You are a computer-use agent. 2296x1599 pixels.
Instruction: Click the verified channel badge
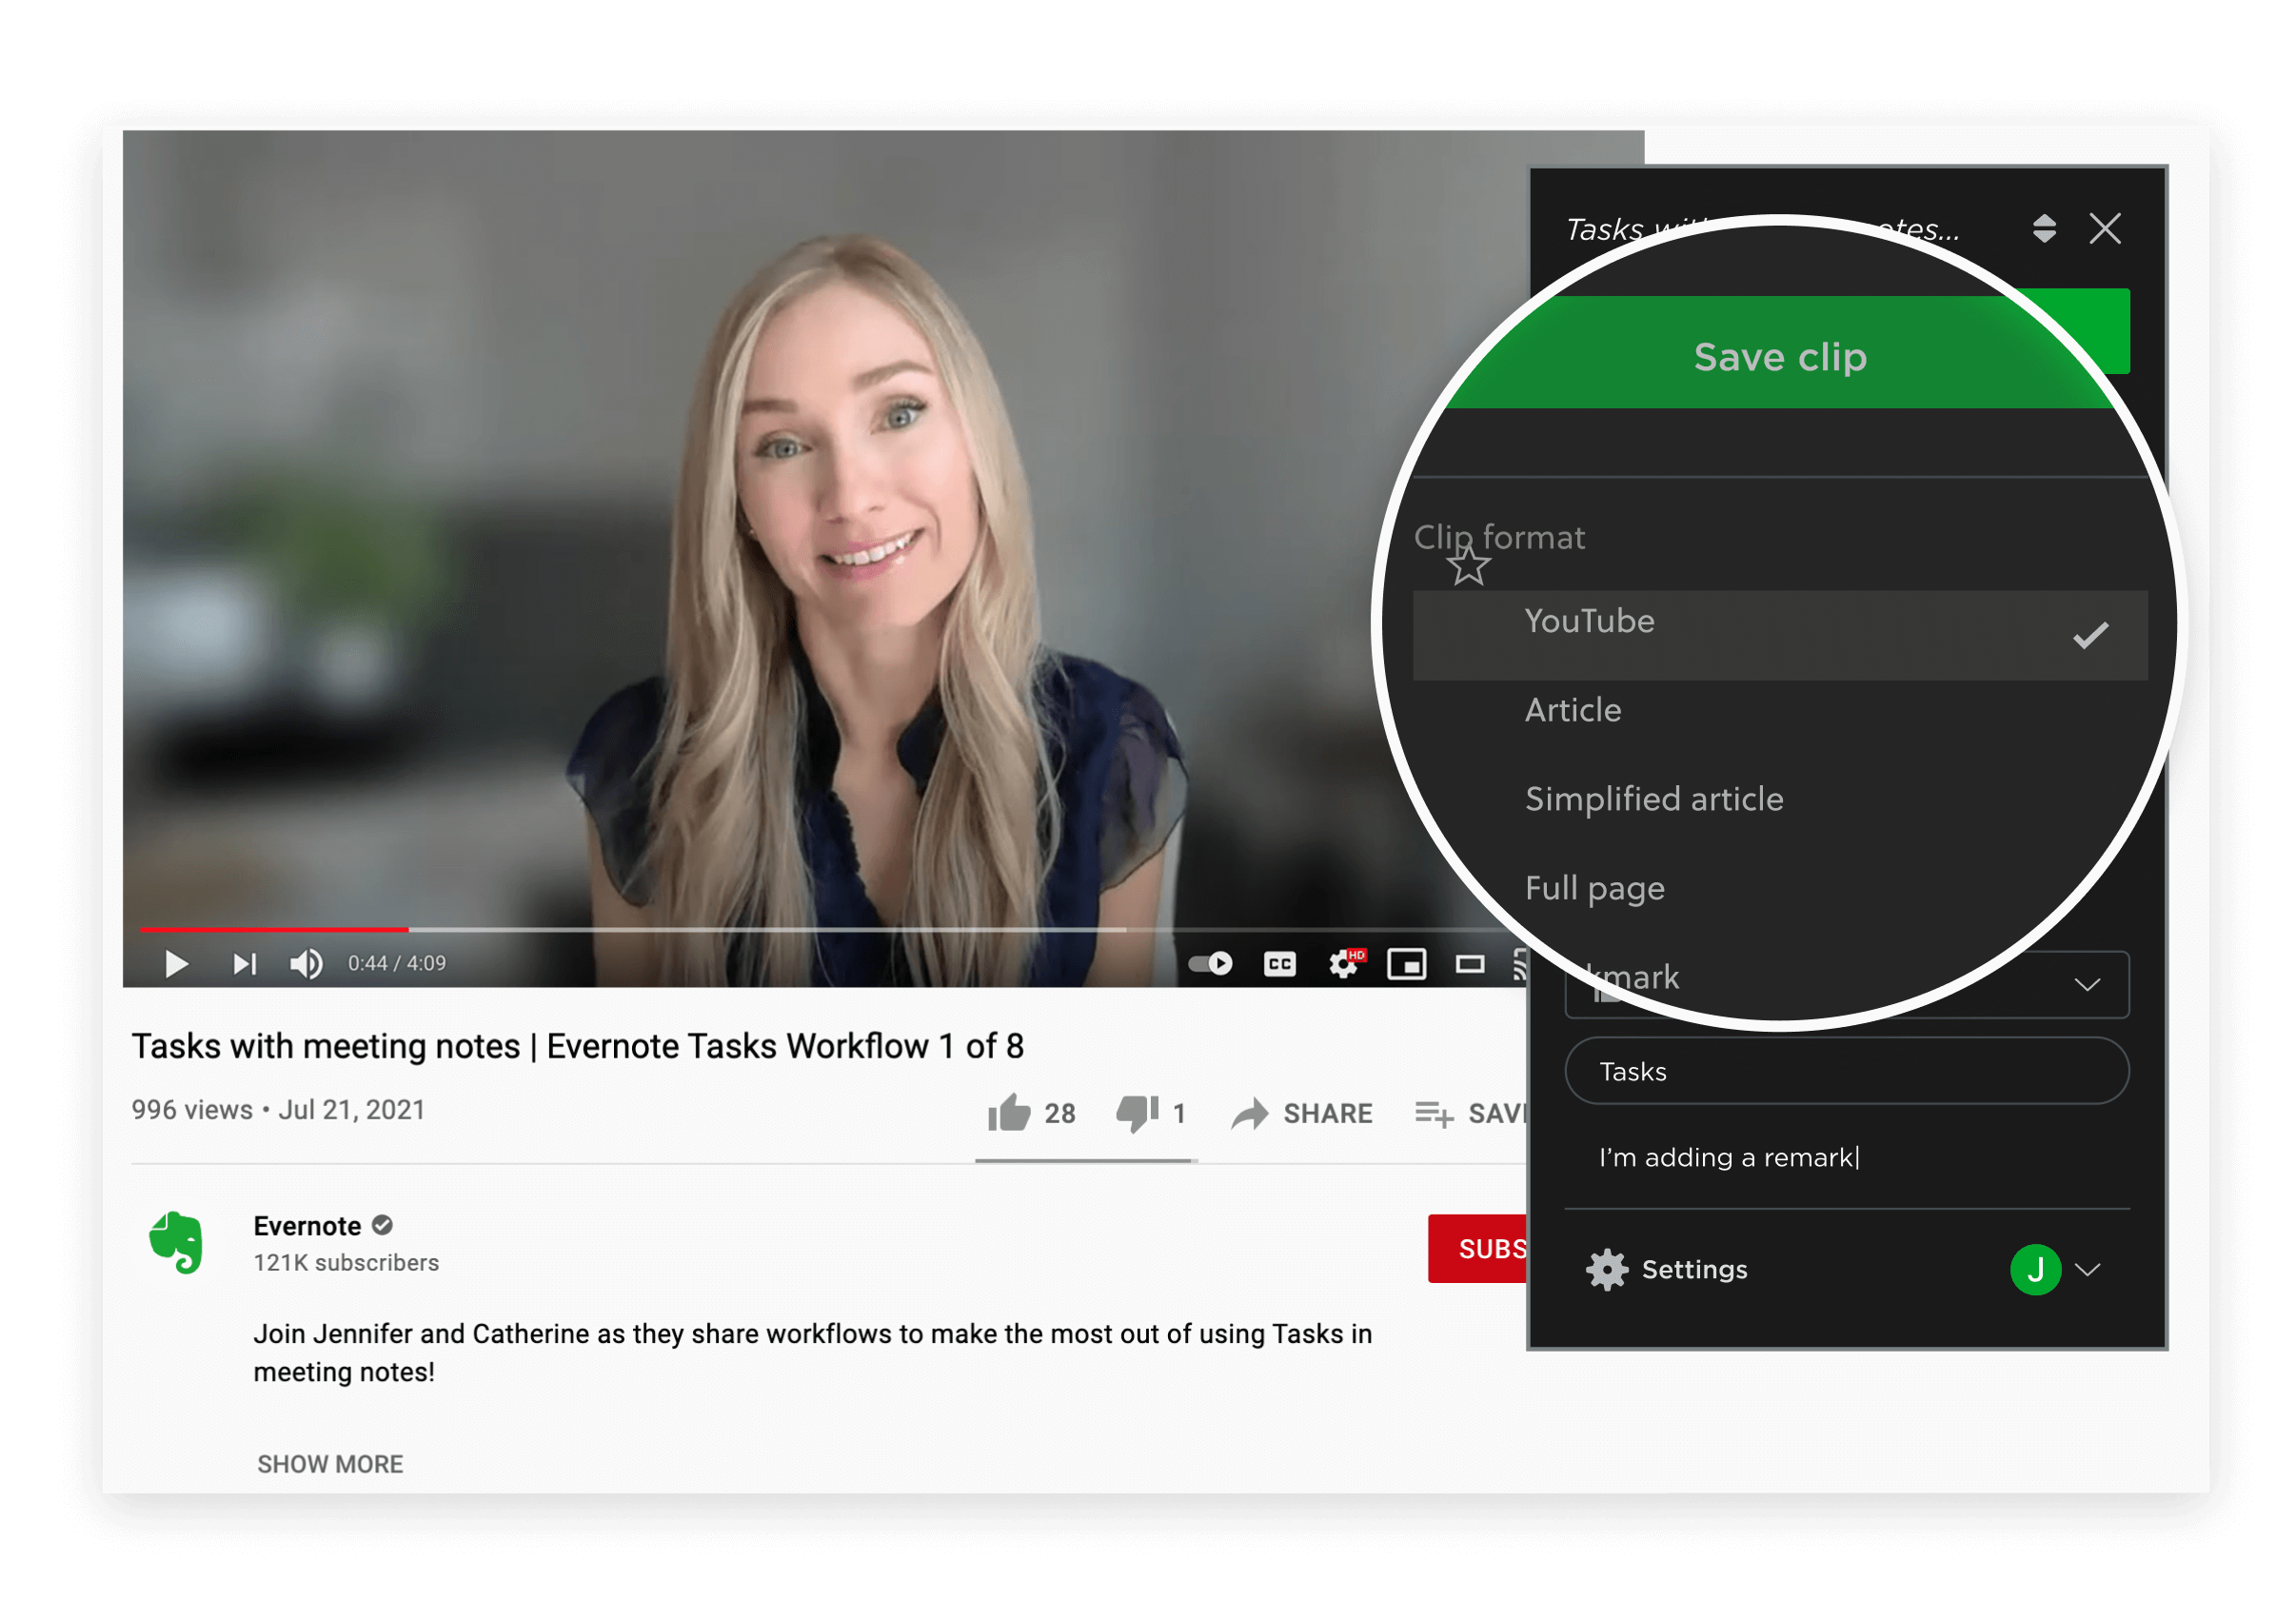[382, 1225]
